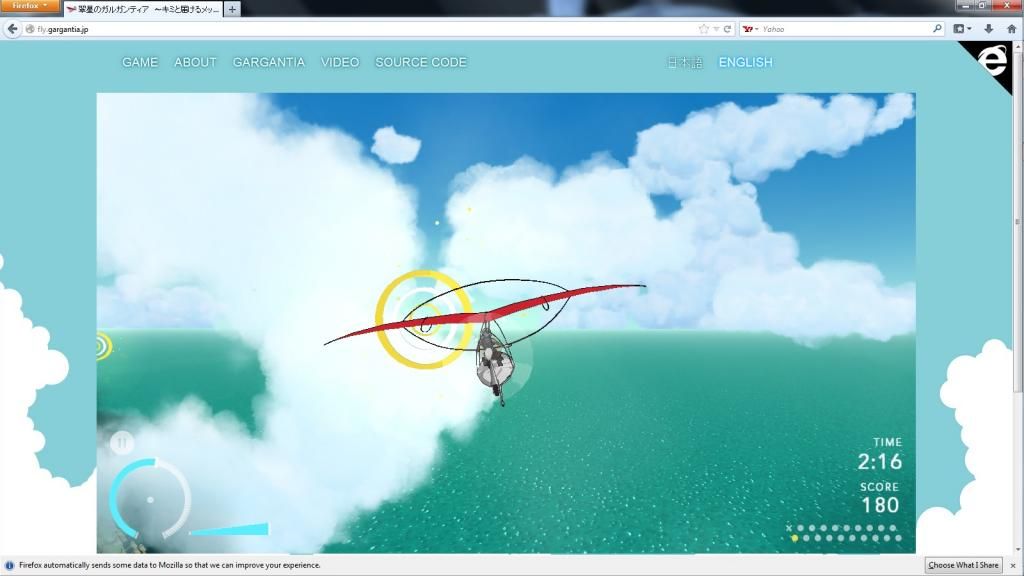Switch site language to ENGLISH

click(745, 62)
